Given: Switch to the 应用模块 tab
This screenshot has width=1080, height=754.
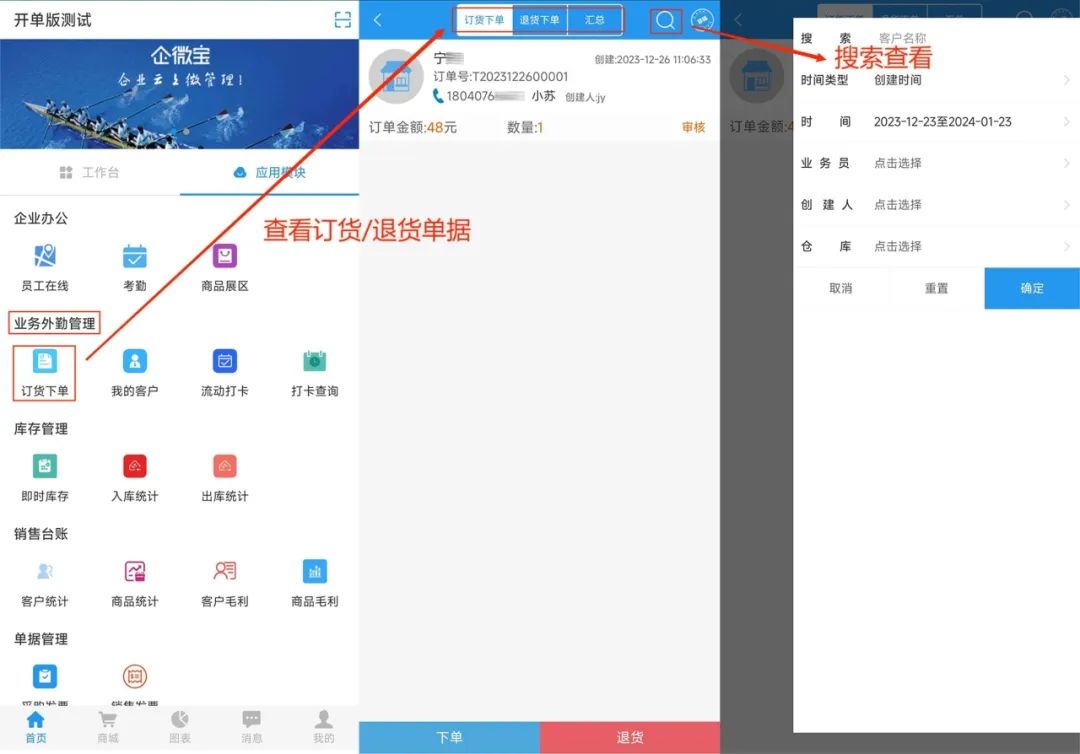Looking at the screenshot, I should point(269,173).
